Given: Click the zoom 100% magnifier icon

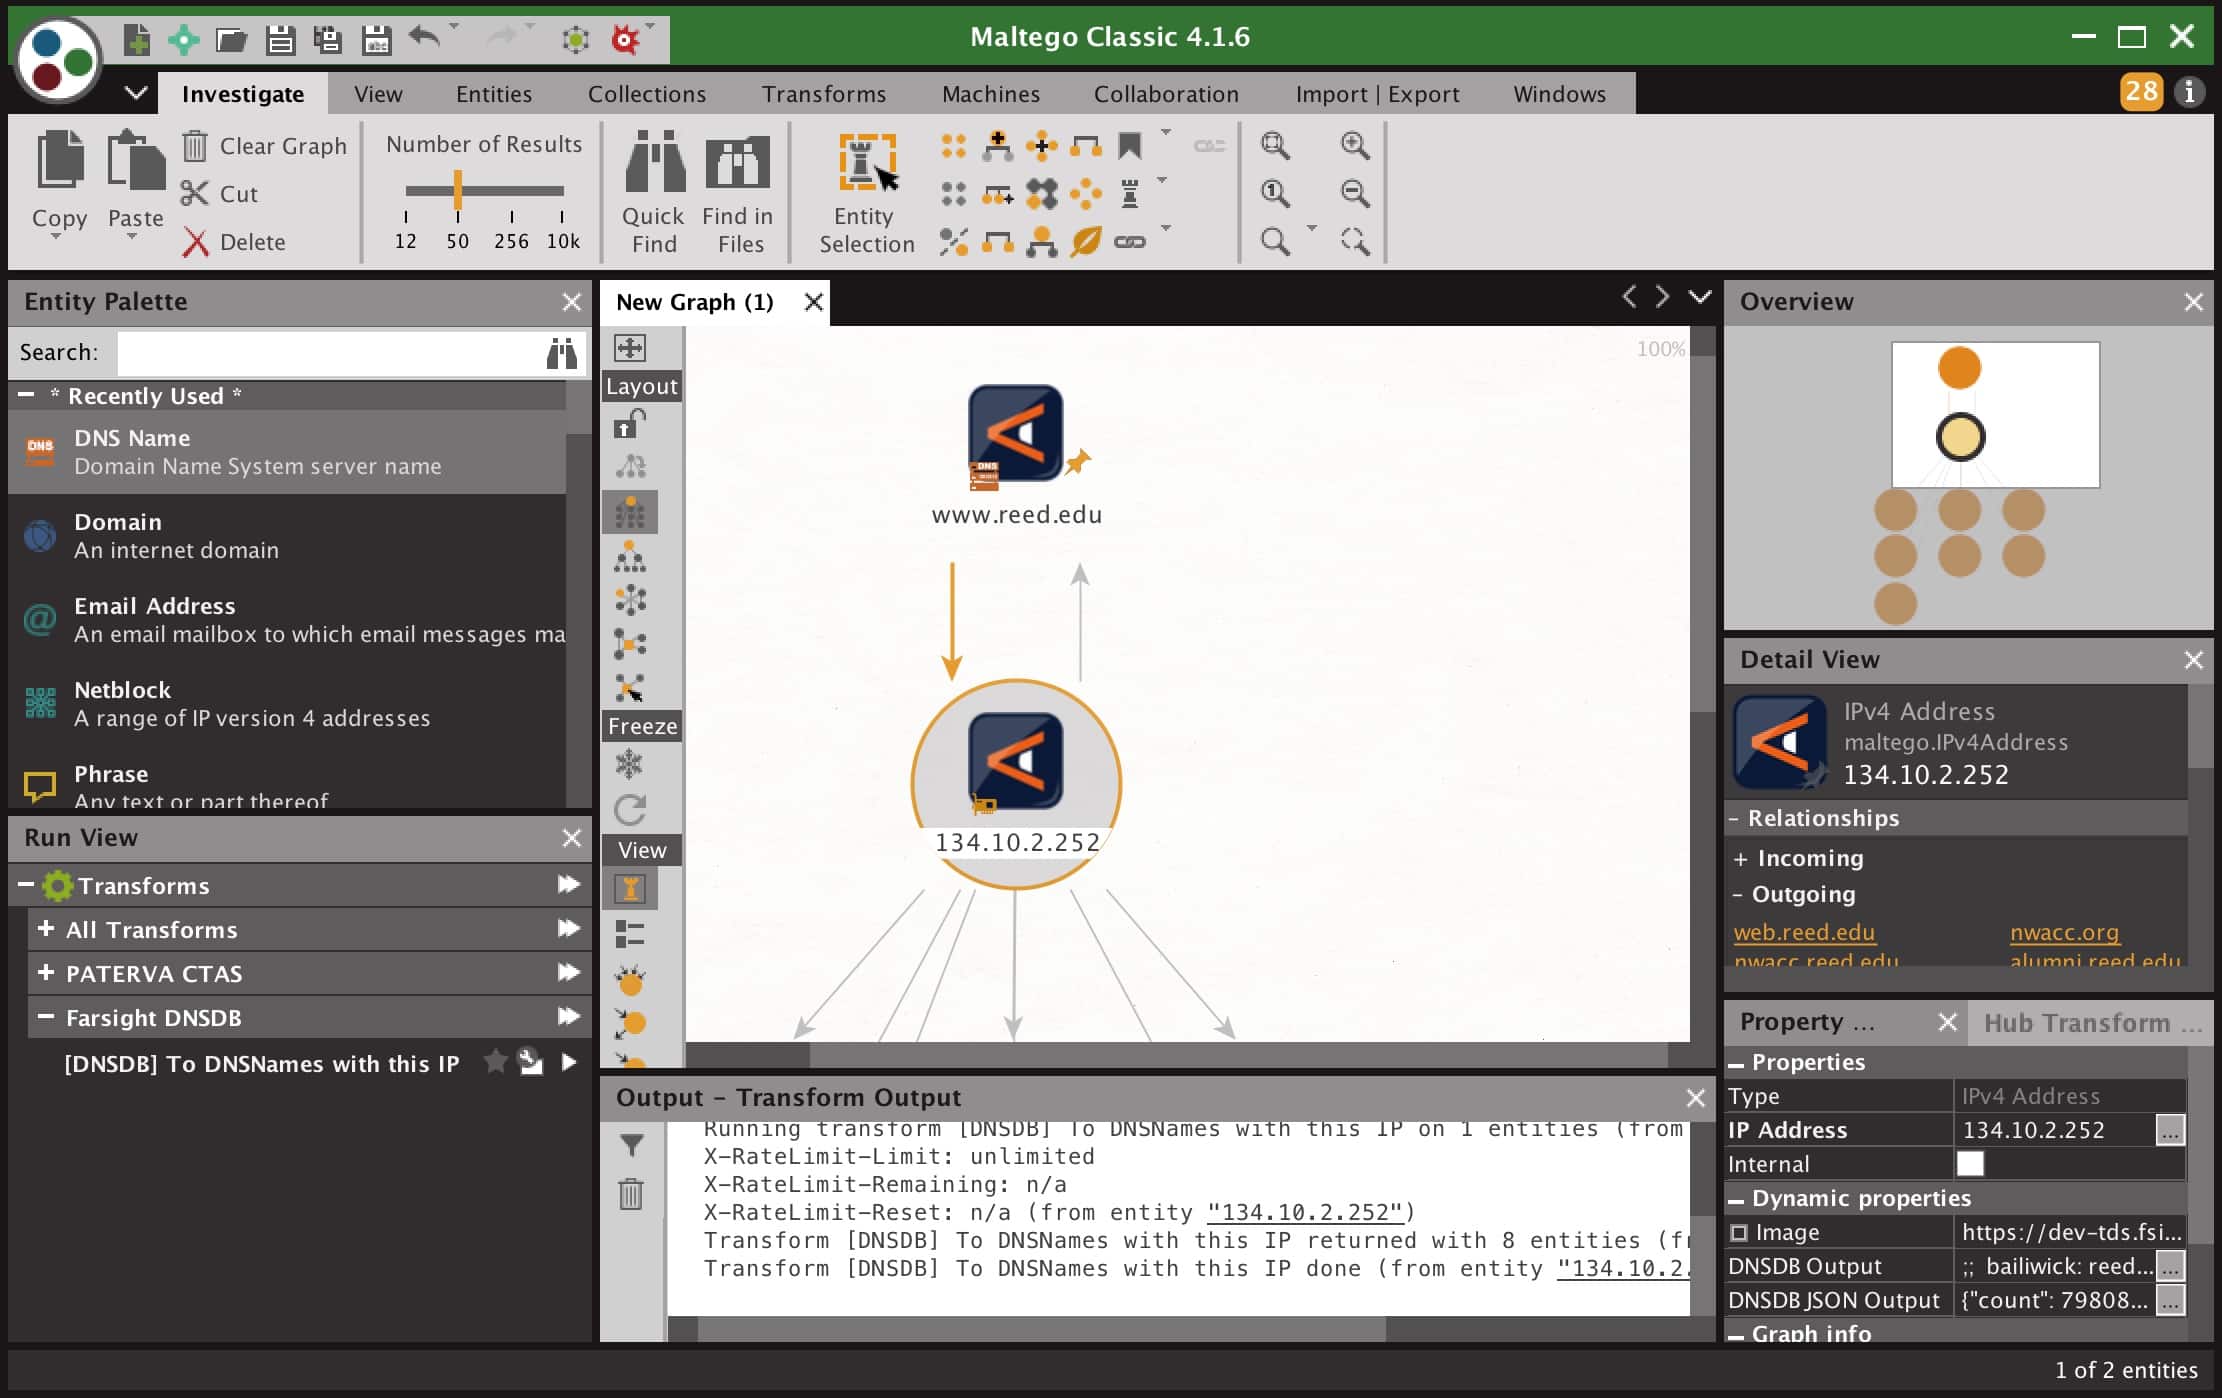Looking at the screenshot, I should (x=1275, y=193).
